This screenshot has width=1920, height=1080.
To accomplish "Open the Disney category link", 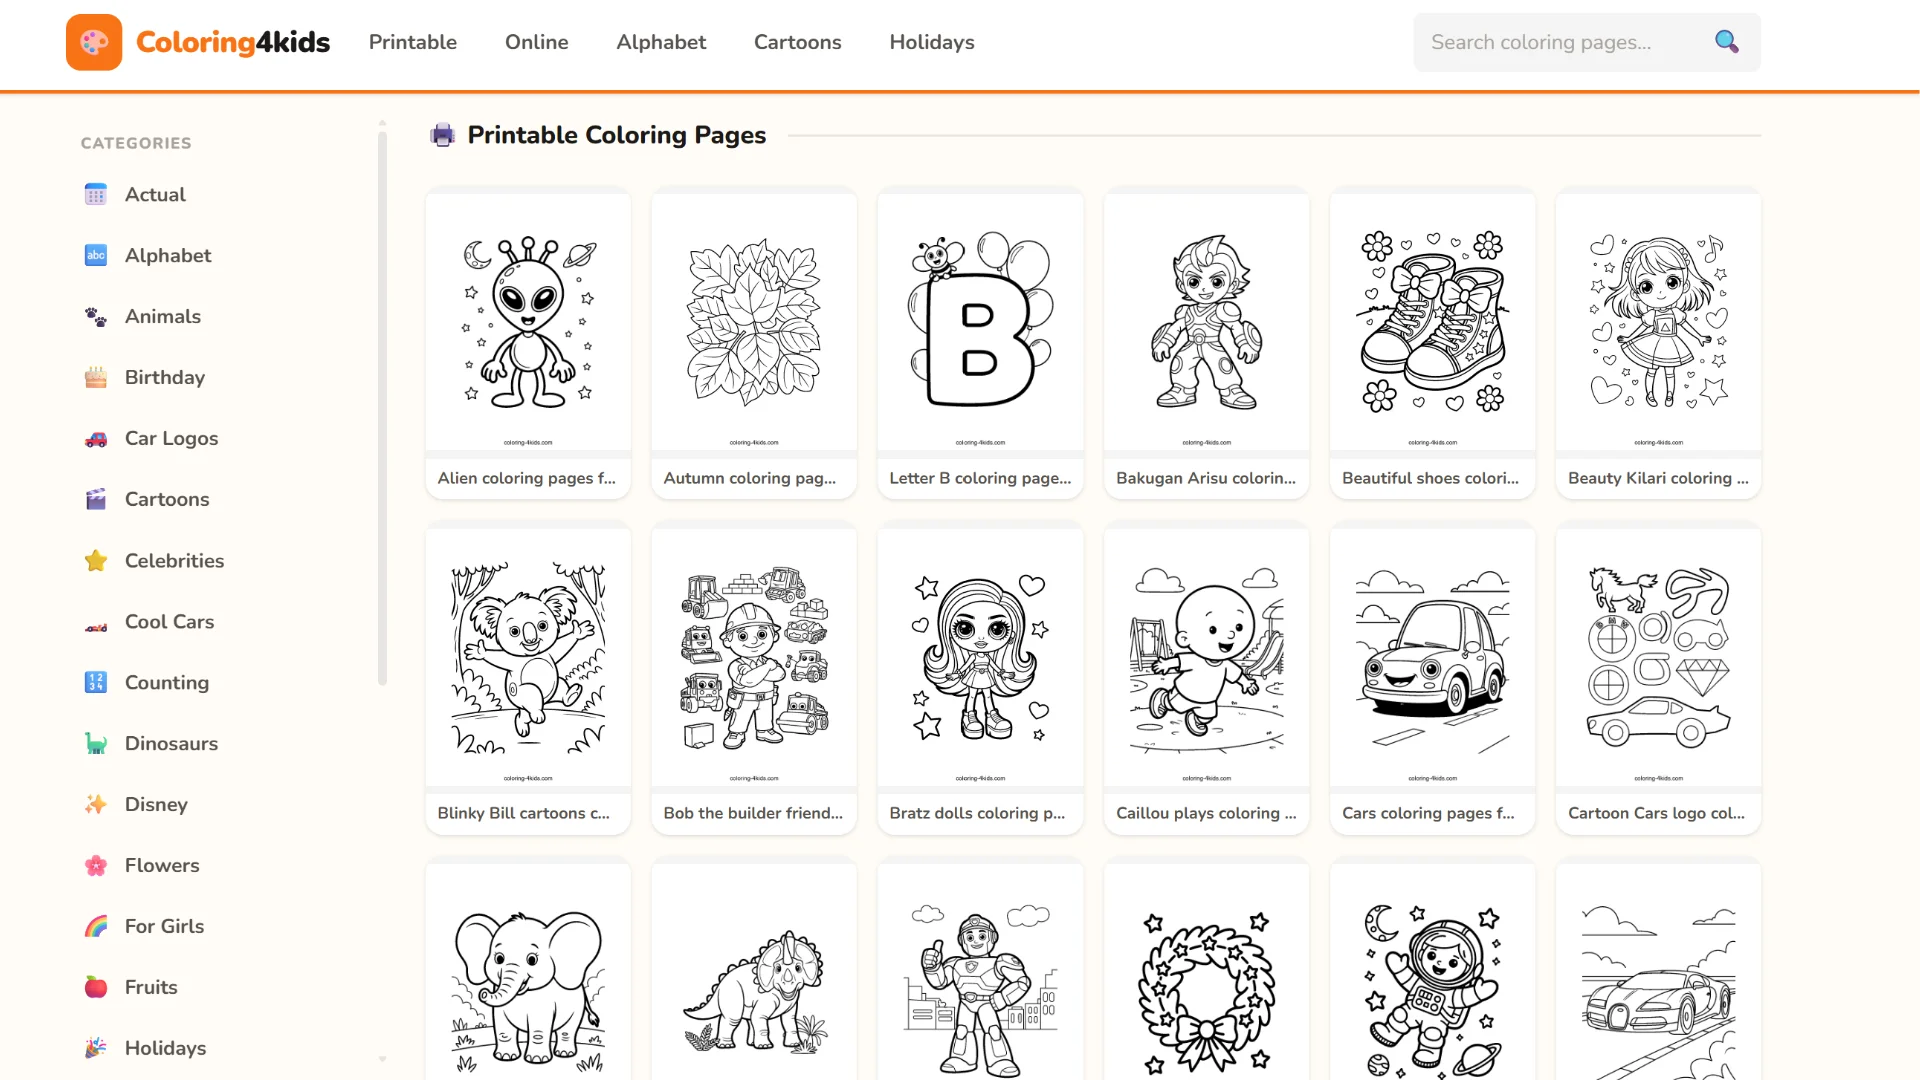I will tap(156, 804).
